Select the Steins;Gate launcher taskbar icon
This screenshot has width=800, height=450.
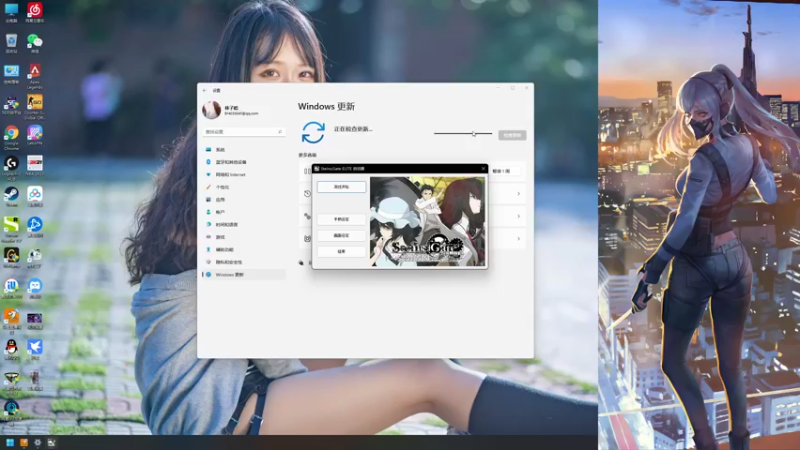click(51, 442)
